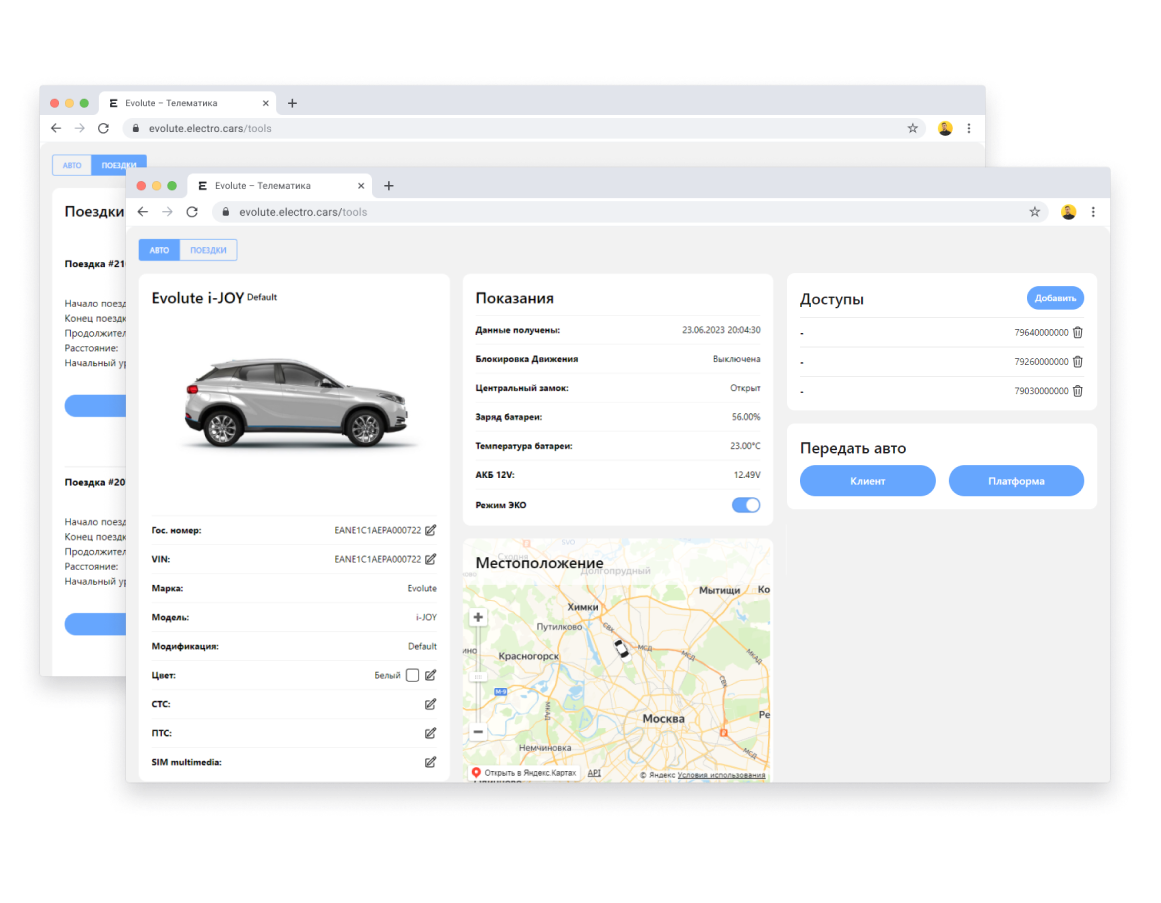This screenshot has width=1161, height=903.
Task: Edit the СТС document field
Action: coord(430,704)
